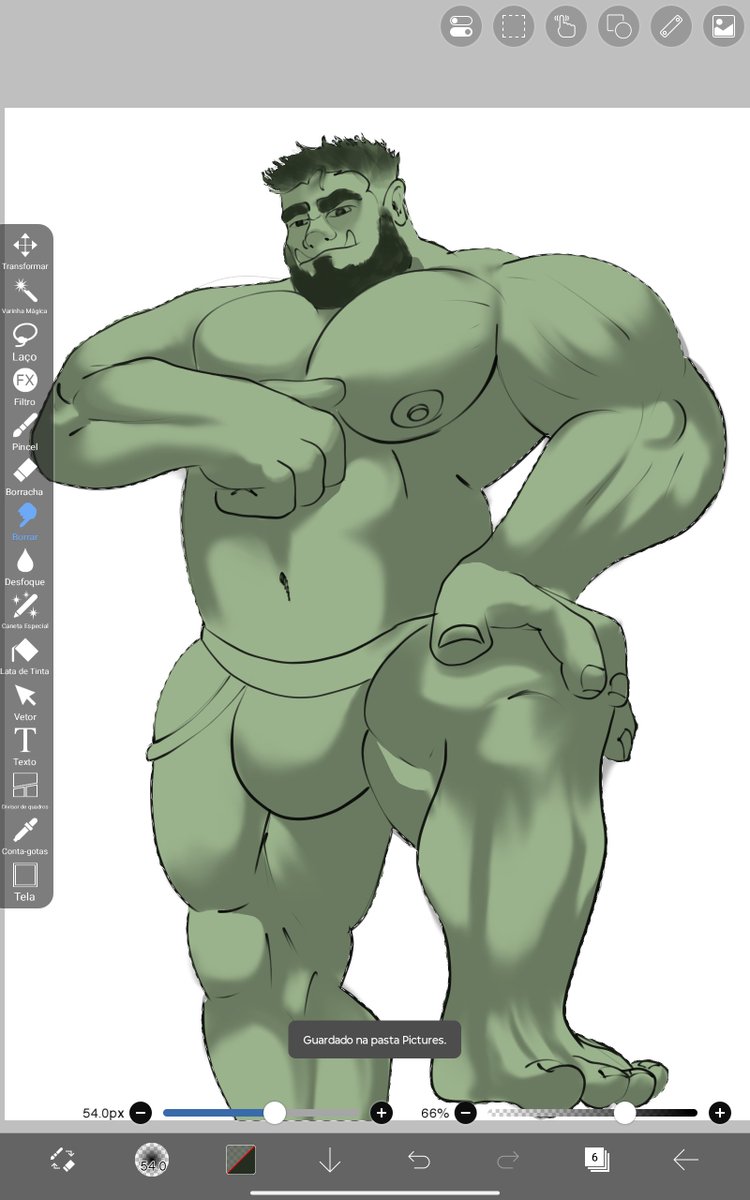
Task: Select the Caneta Especial tool
Action: [25, 611]
